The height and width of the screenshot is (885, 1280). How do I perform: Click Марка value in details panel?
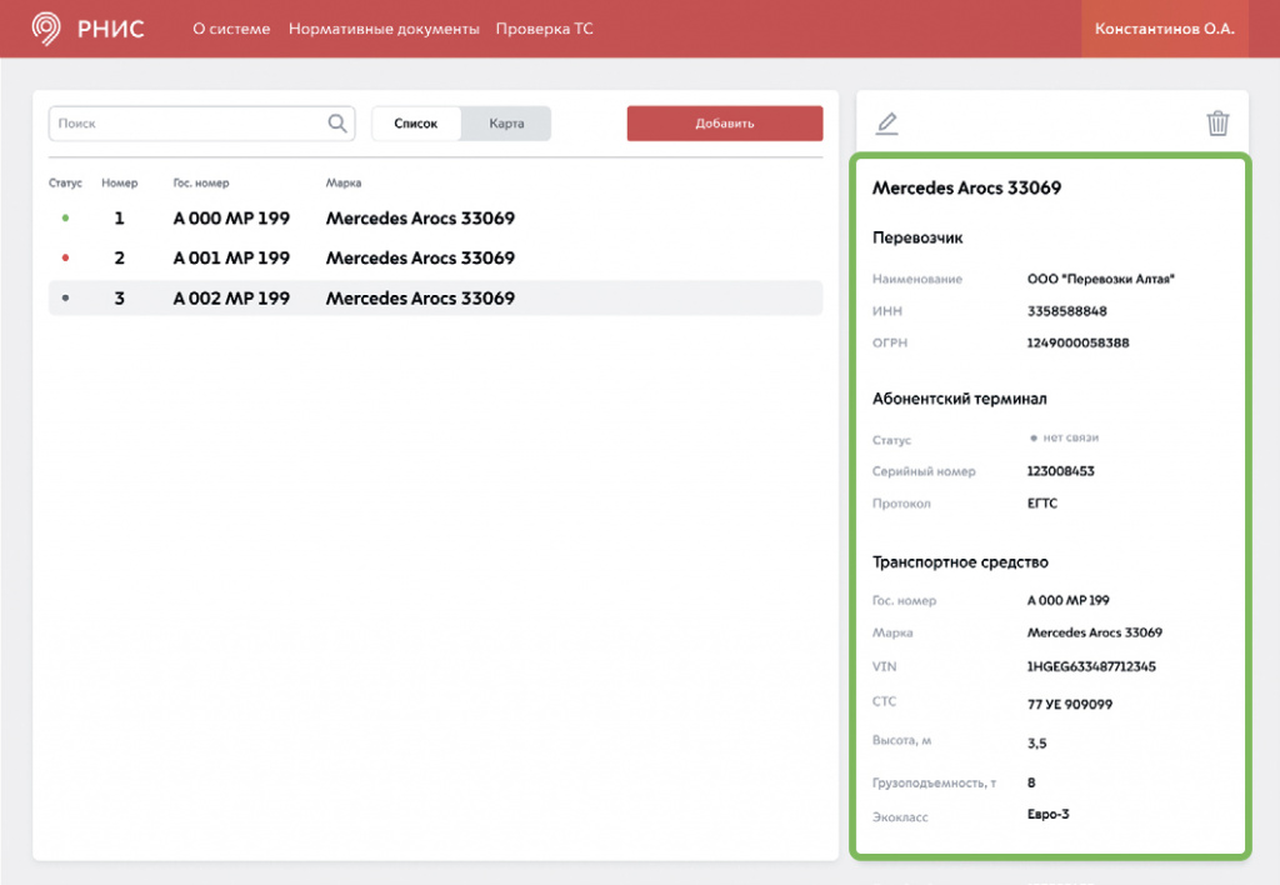pyautogui.click(x=1095, y=633)
